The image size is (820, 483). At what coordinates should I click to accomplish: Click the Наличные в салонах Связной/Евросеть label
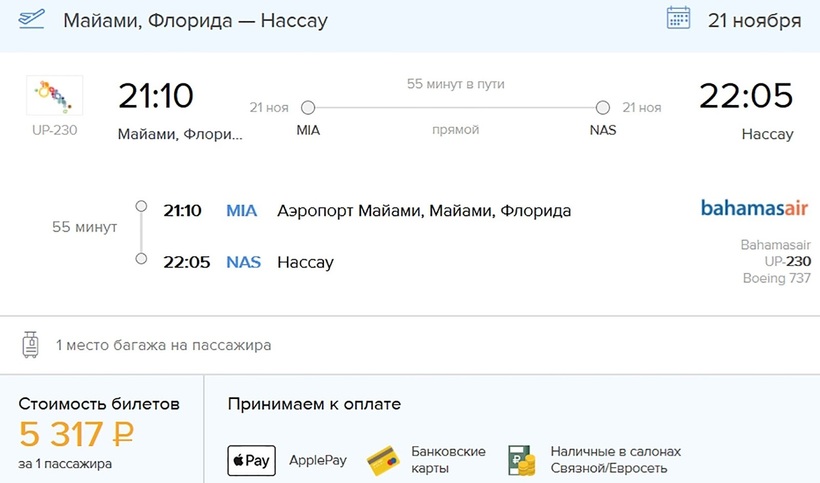pyautogui.click(x=615, y=460)
